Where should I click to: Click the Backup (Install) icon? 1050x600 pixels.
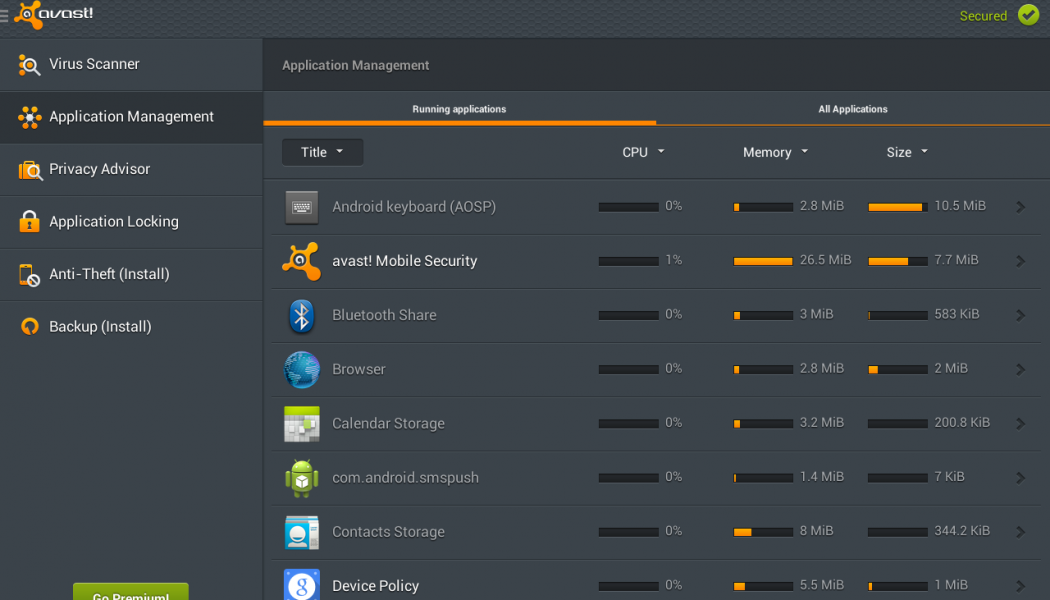point(29,327)
